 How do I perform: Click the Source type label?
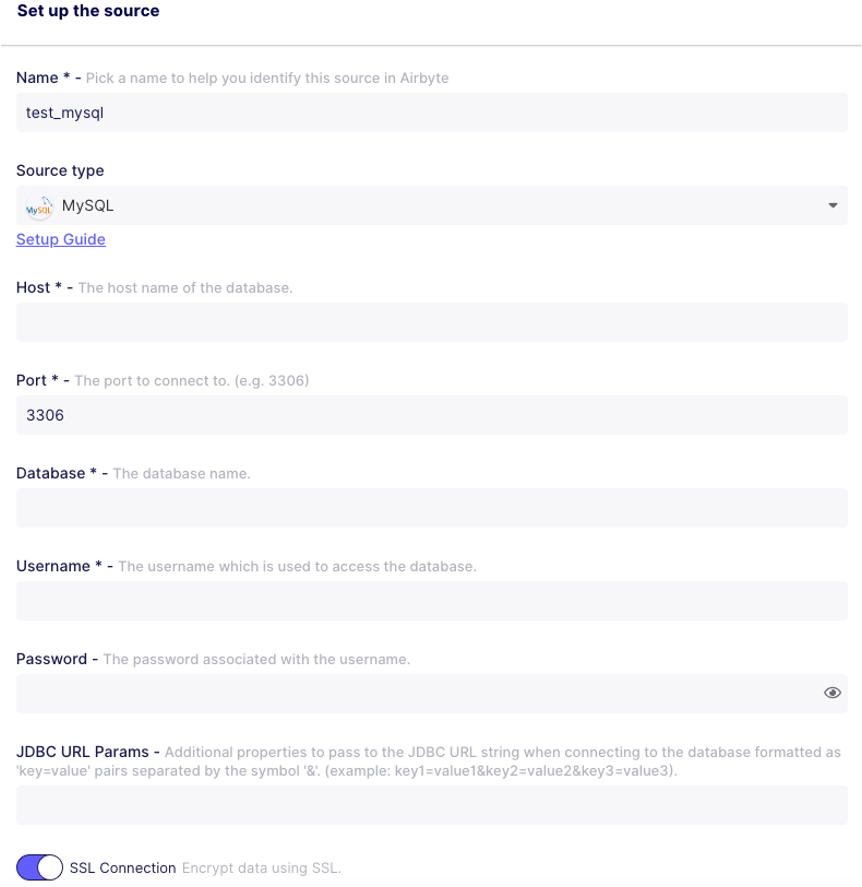point(60,171)
